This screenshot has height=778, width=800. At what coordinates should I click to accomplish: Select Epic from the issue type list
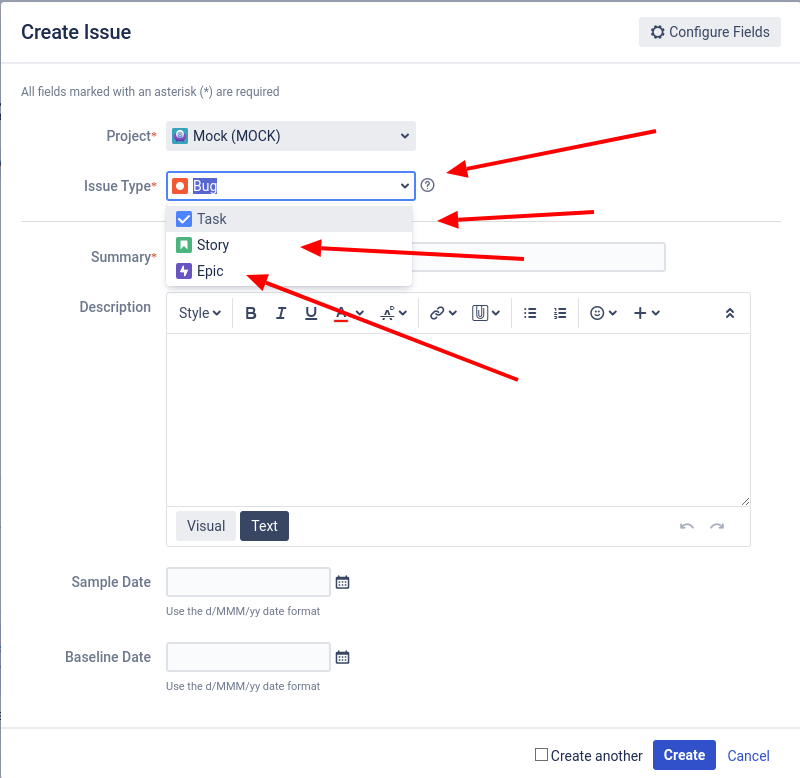pyautogui.click(x=289, y=271)
